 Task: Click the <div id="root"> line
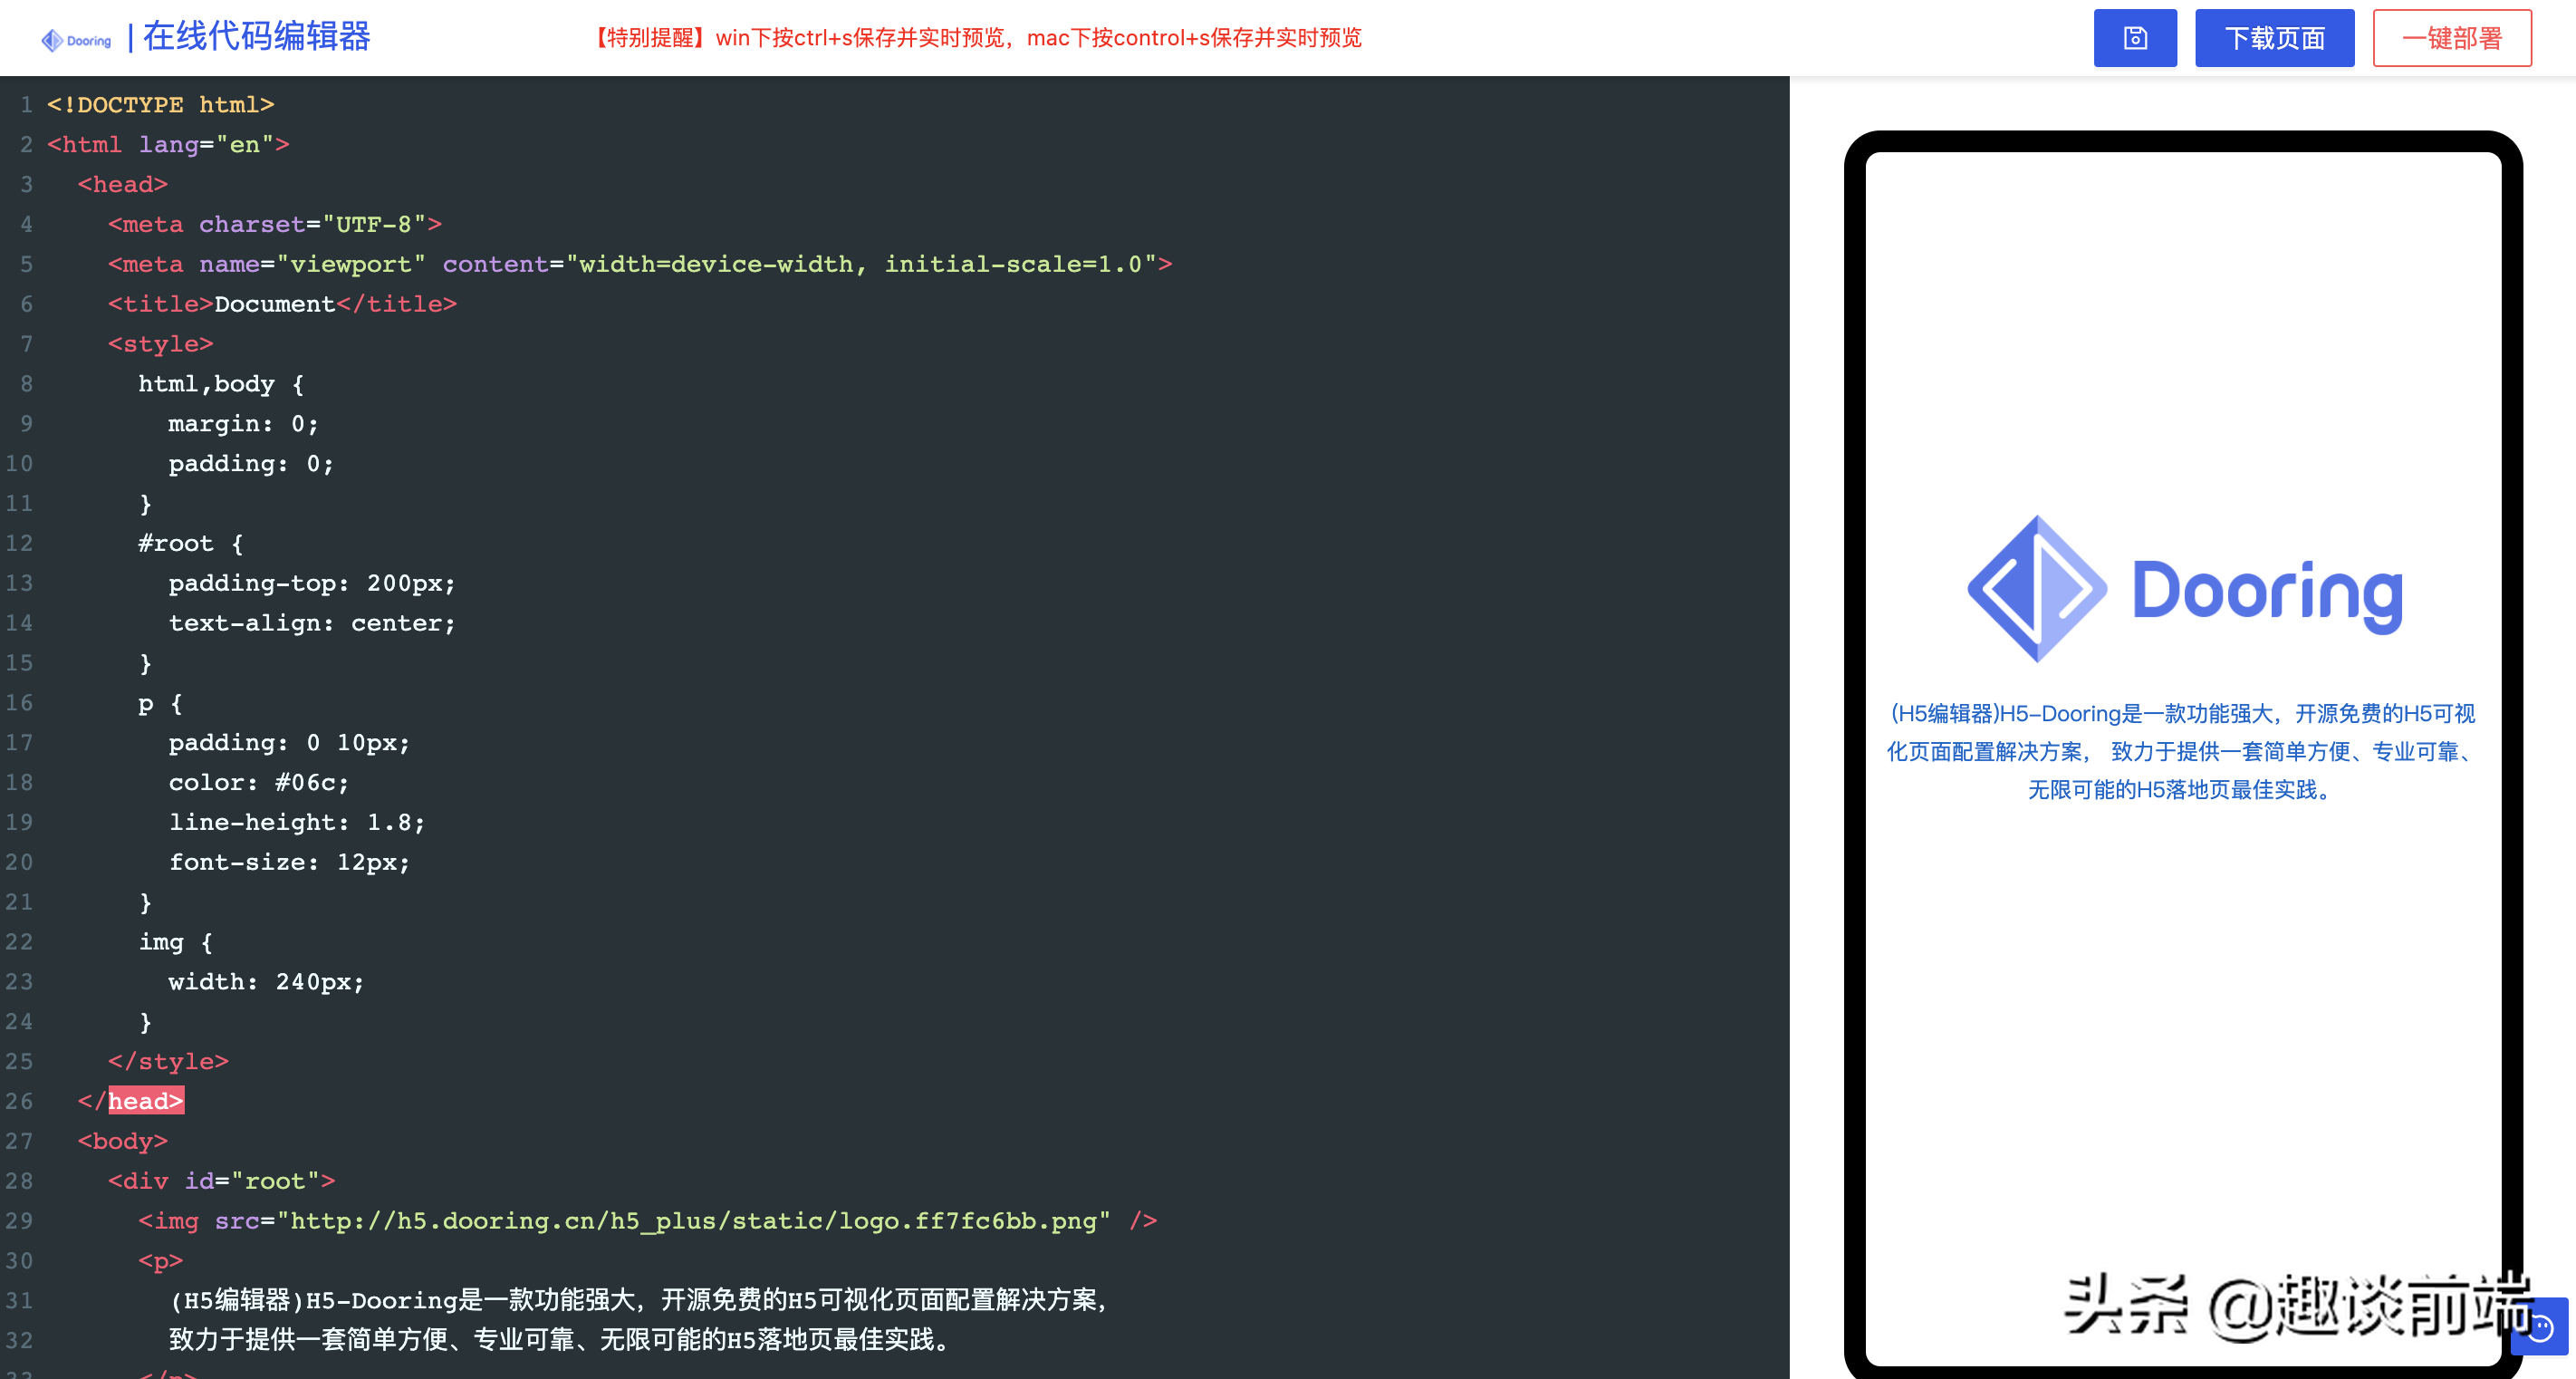pos(221,1181)
